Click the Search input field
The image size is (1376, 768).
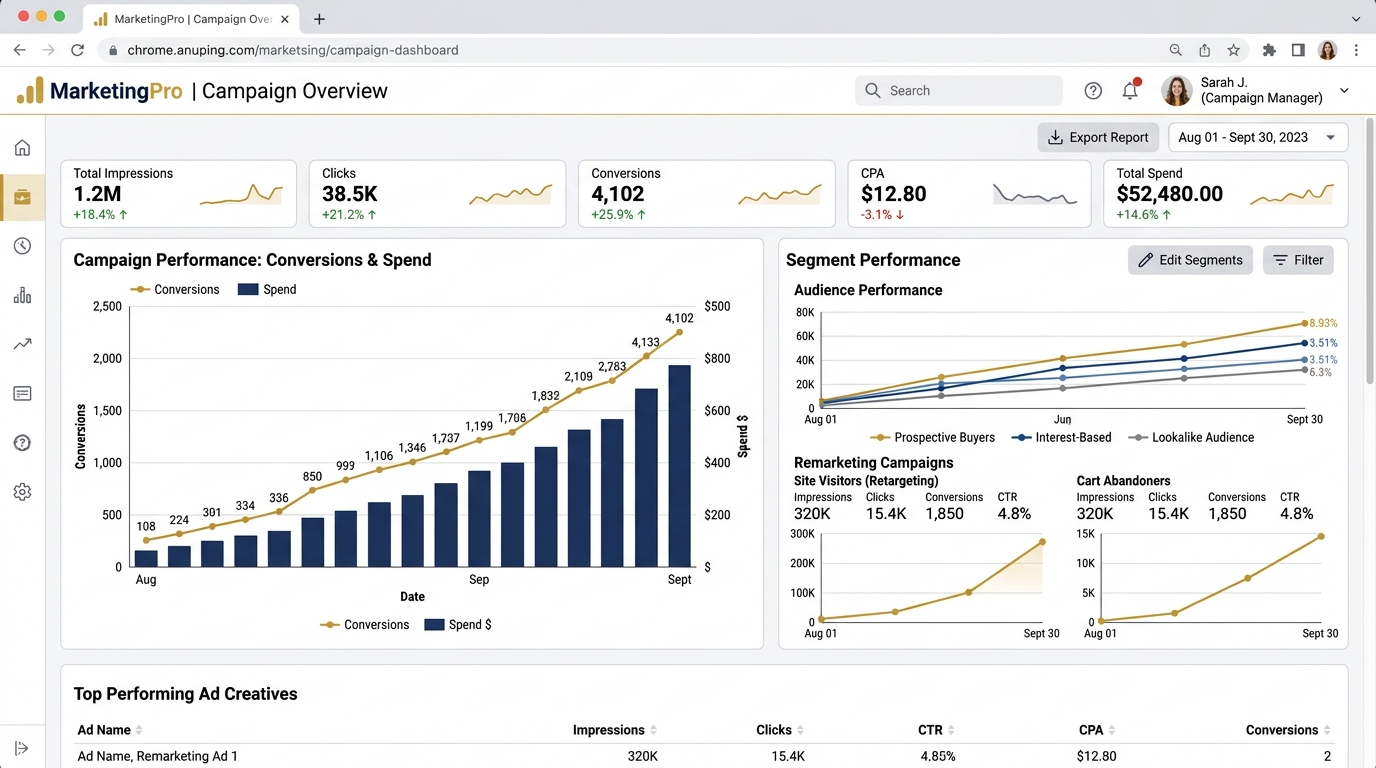pyautogui.click(x=959, y=90)
